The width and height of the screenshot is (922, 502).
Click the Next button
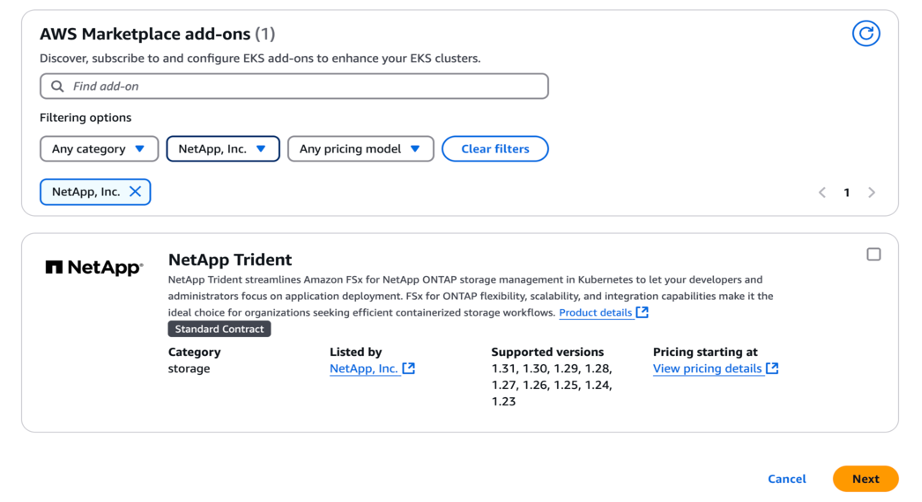(x=865, y=479)
